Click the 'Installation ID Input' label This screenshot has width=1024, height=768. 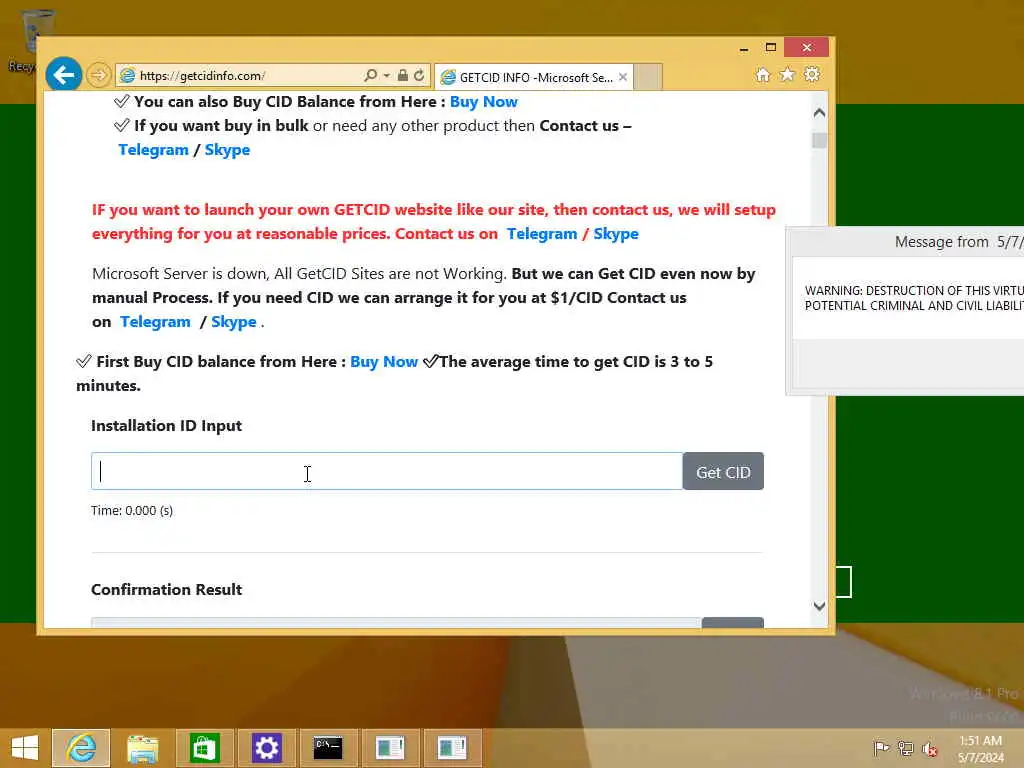[x=167, y=426]
